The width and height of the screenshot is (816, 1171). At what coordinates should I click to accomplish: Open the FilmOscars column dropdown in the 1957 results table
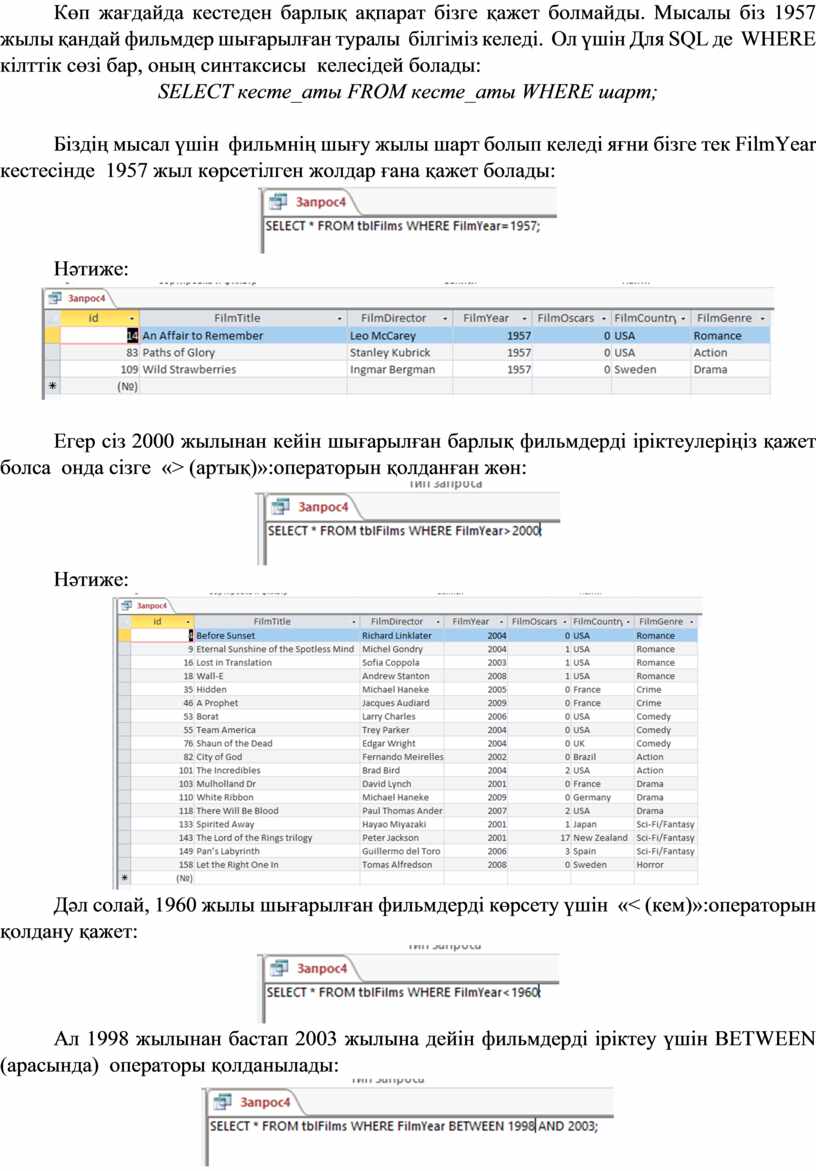(x=603, y=318)
